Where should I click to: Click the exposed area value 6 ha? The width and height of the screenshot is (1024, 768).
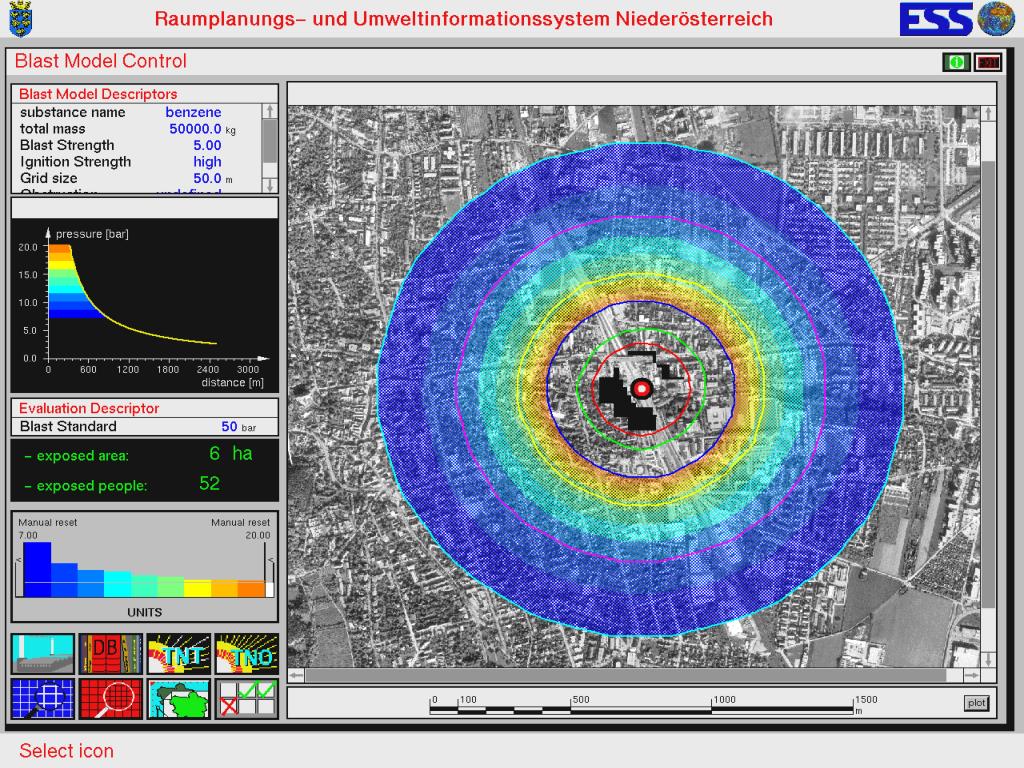(x=231, y=453)
